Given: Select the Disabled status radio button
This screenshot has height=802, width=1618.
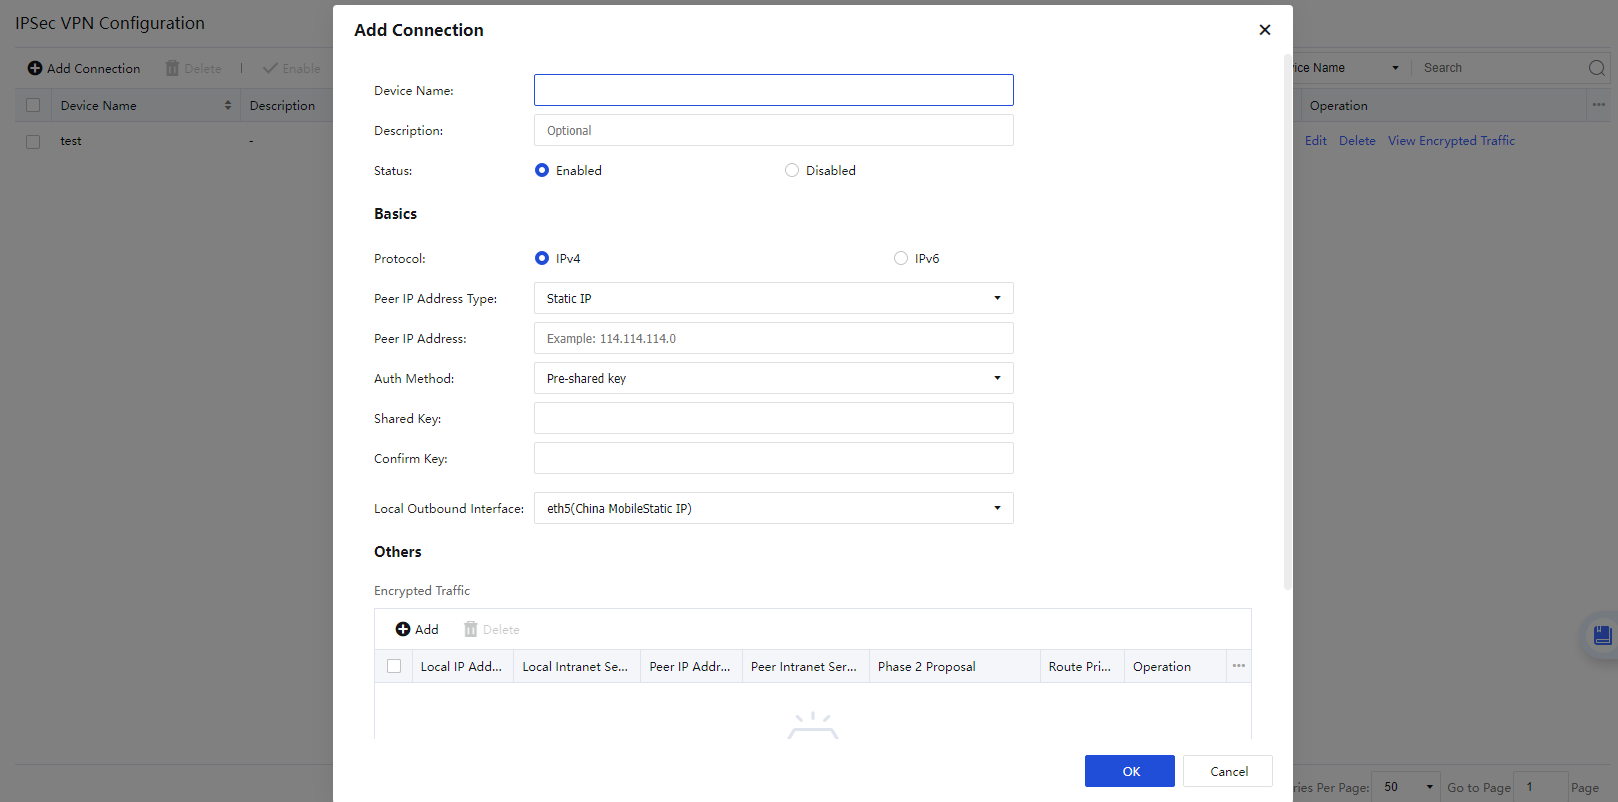Looking at the screenshot, I should point(792,170).
